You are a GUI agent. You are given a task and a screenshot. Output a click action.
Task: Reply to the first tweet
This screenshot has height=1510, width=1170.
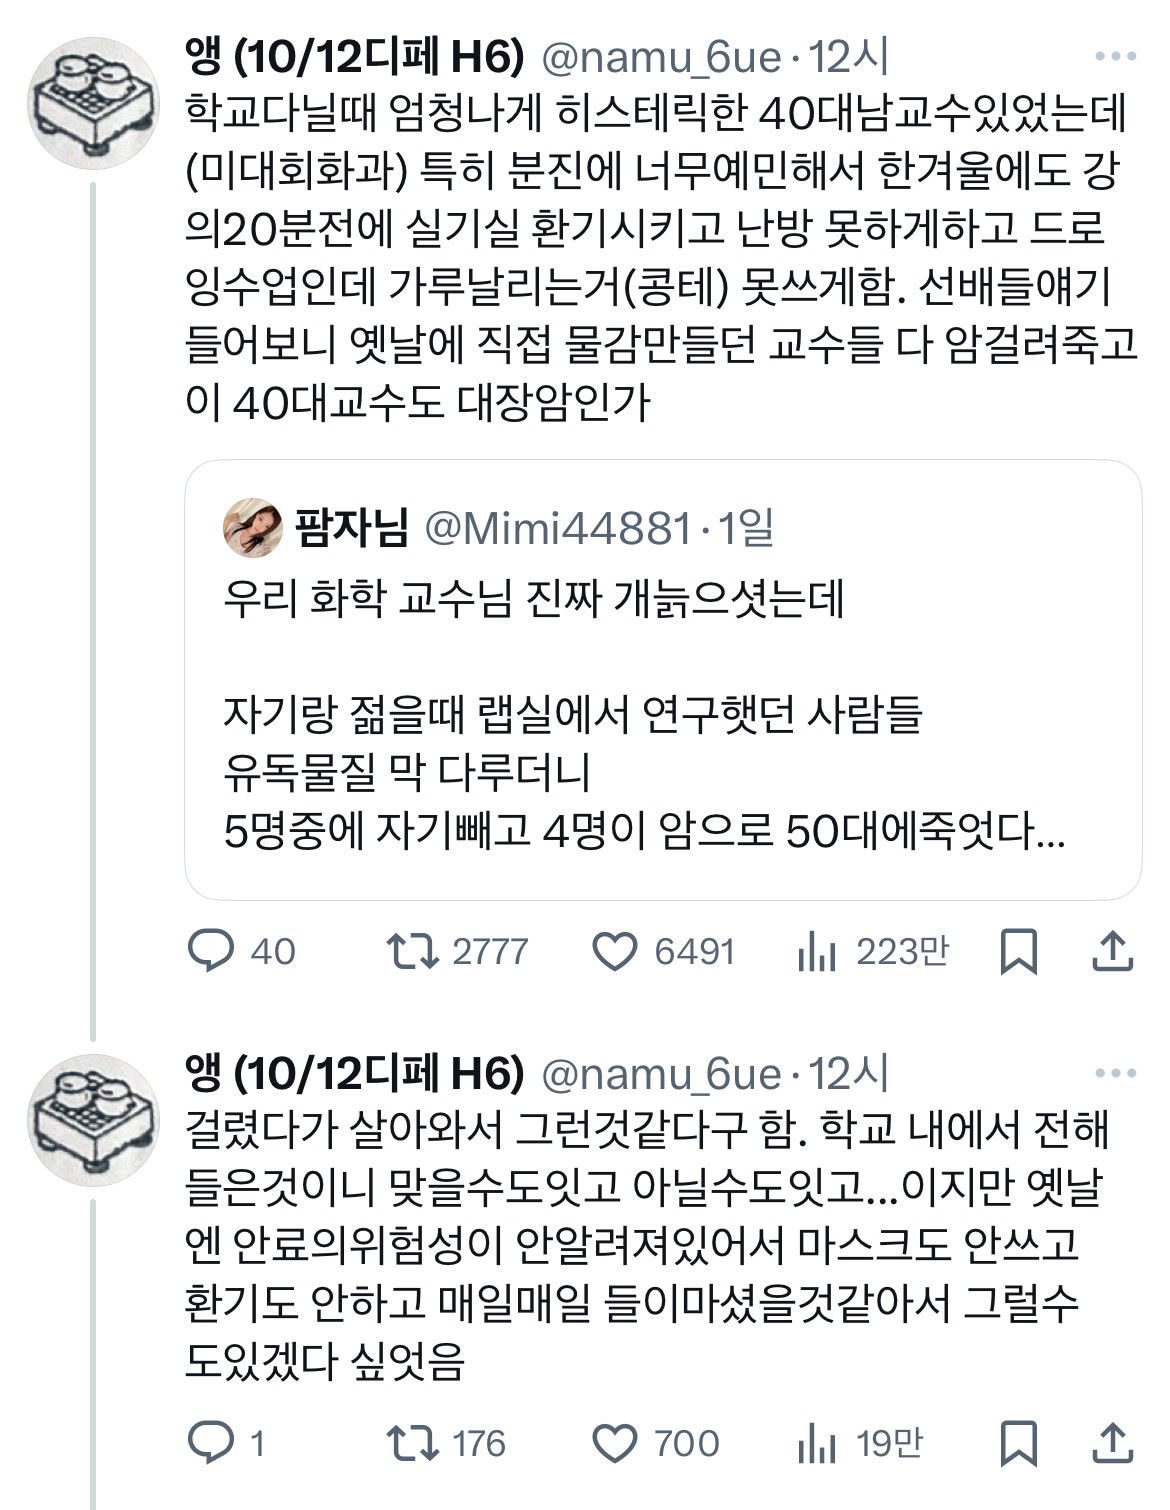tap(211, 951)
